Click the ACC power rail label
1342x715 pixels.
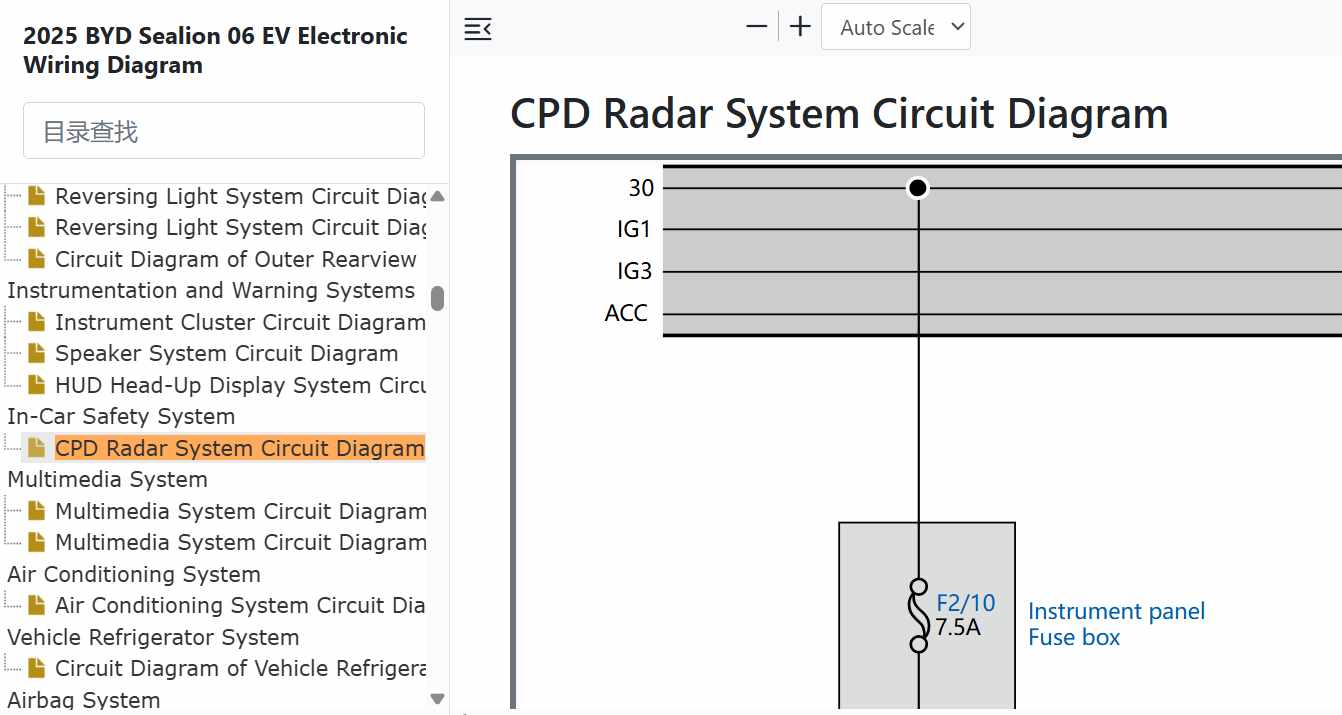coord(626,314)
